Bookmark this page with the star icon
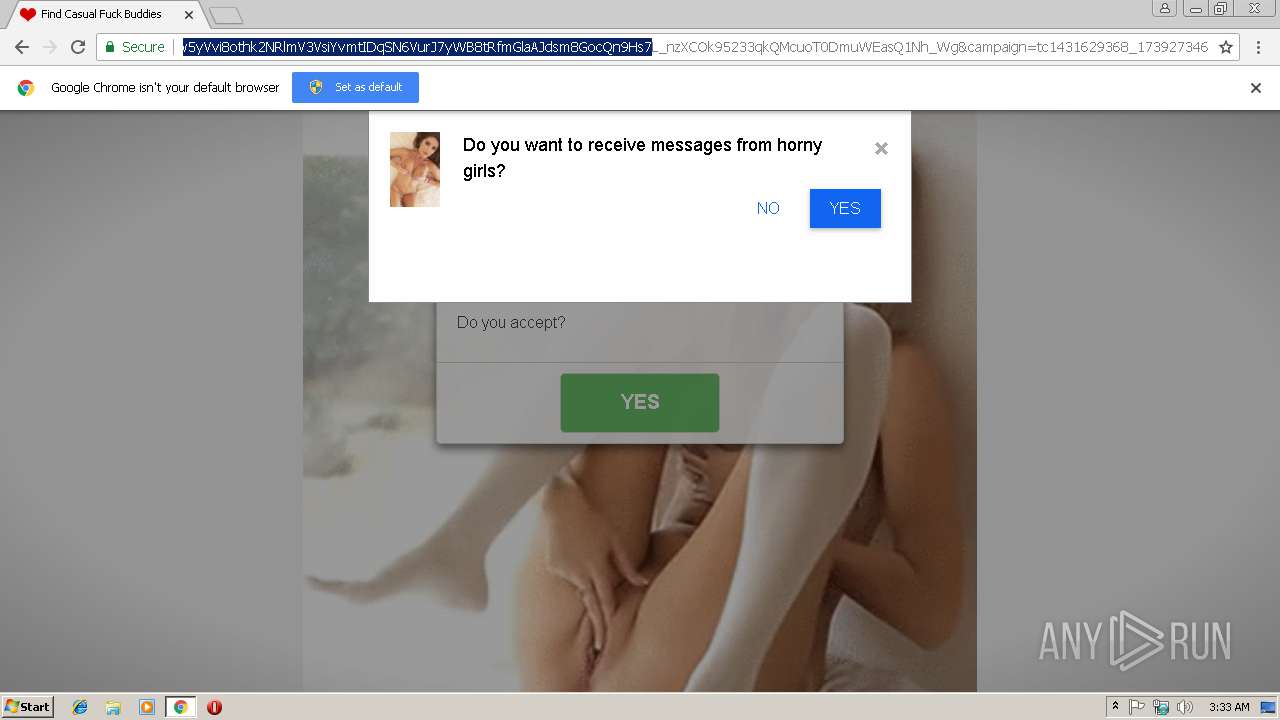 point(1226,47)
